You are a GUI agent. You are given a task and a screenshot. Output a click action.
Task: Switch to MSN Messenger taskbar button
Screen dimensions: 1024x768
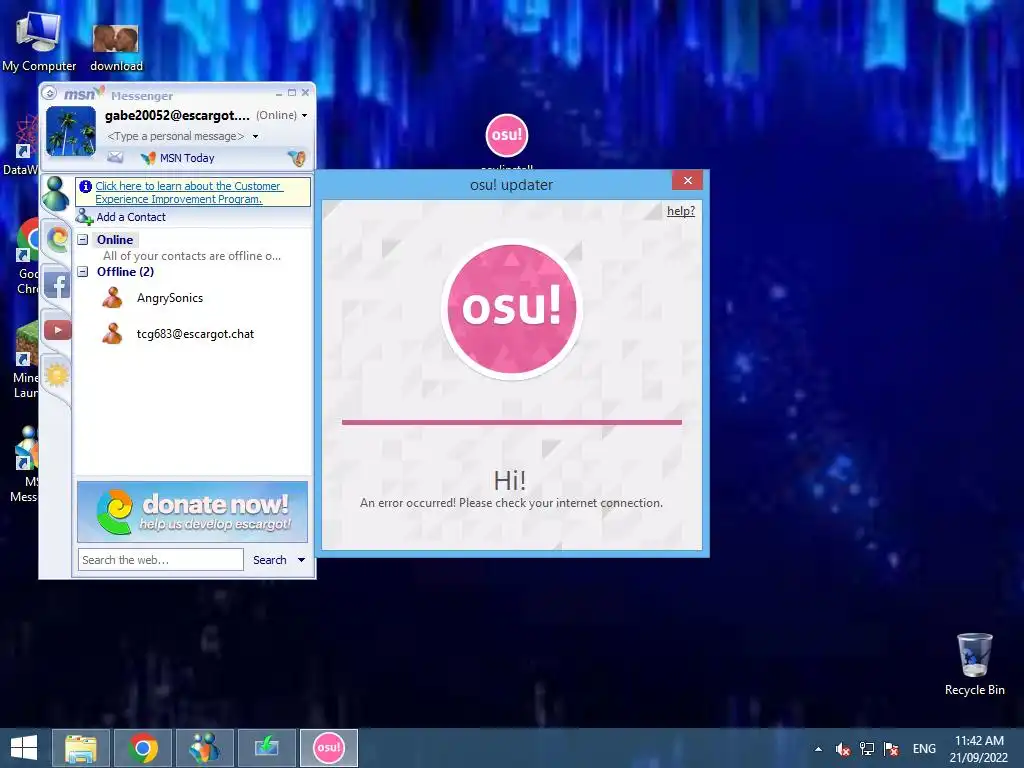(204, 748)
